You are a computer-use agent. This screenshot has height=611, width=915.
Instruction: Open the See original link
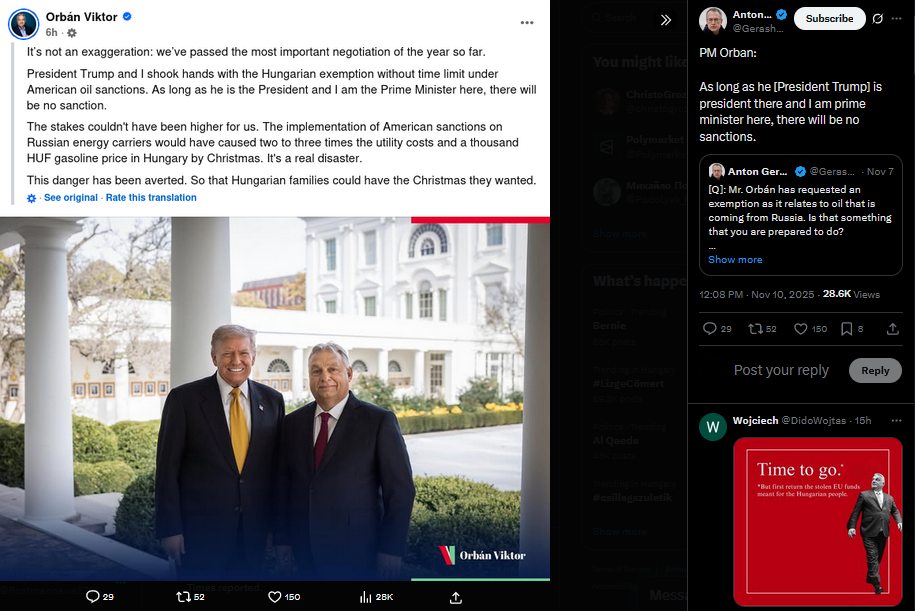click(x=71, y=198)
